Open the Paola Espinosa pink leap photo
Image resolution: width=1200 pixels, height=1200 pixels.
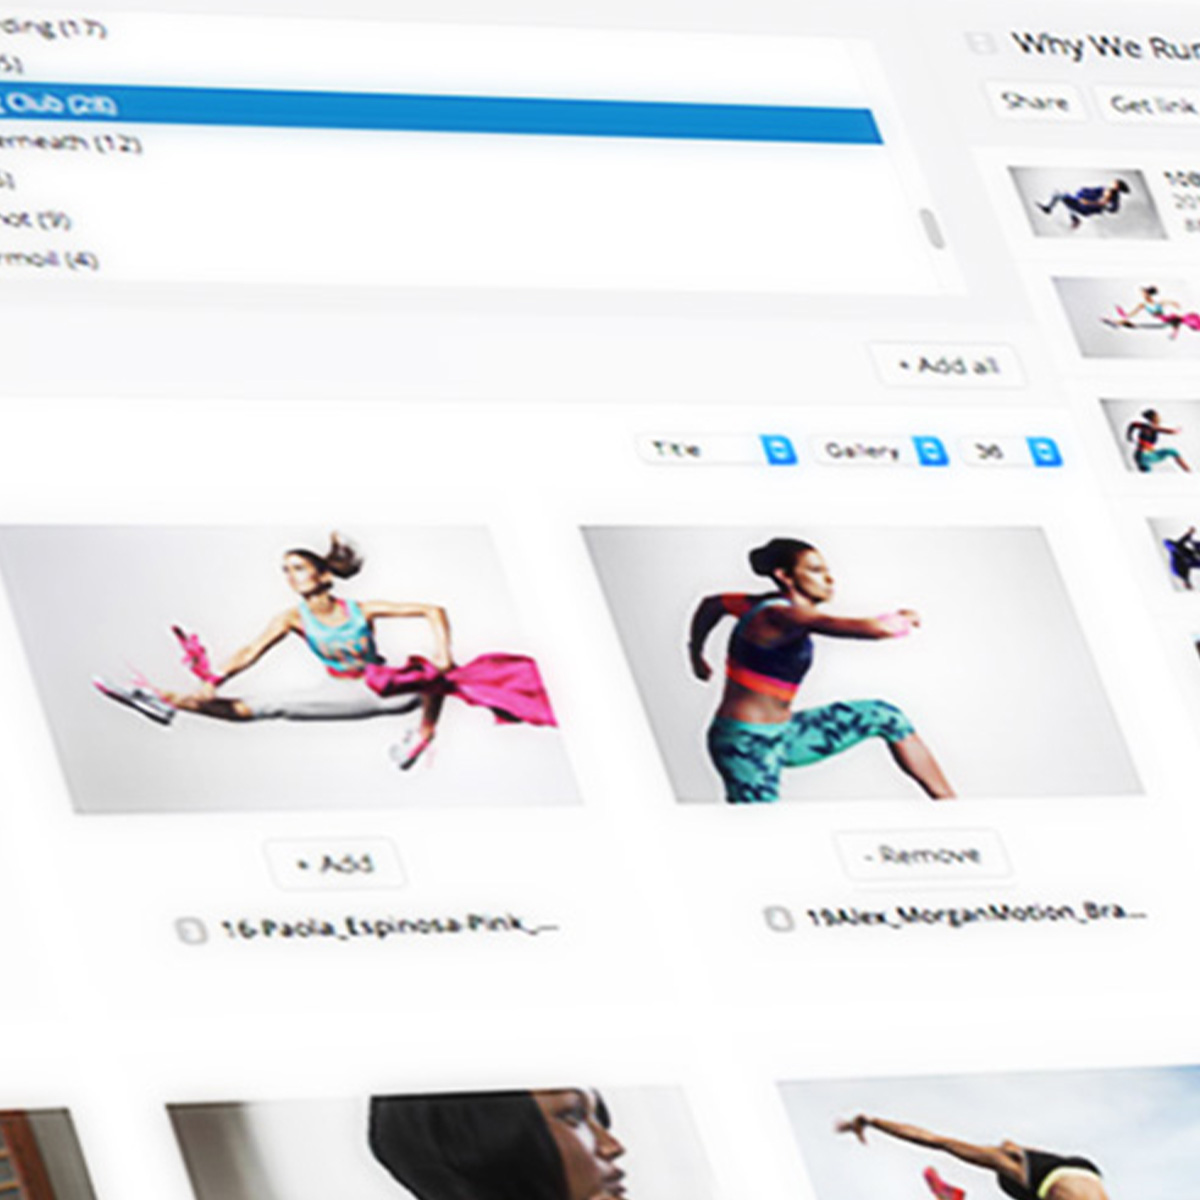[x=290, y=667]
